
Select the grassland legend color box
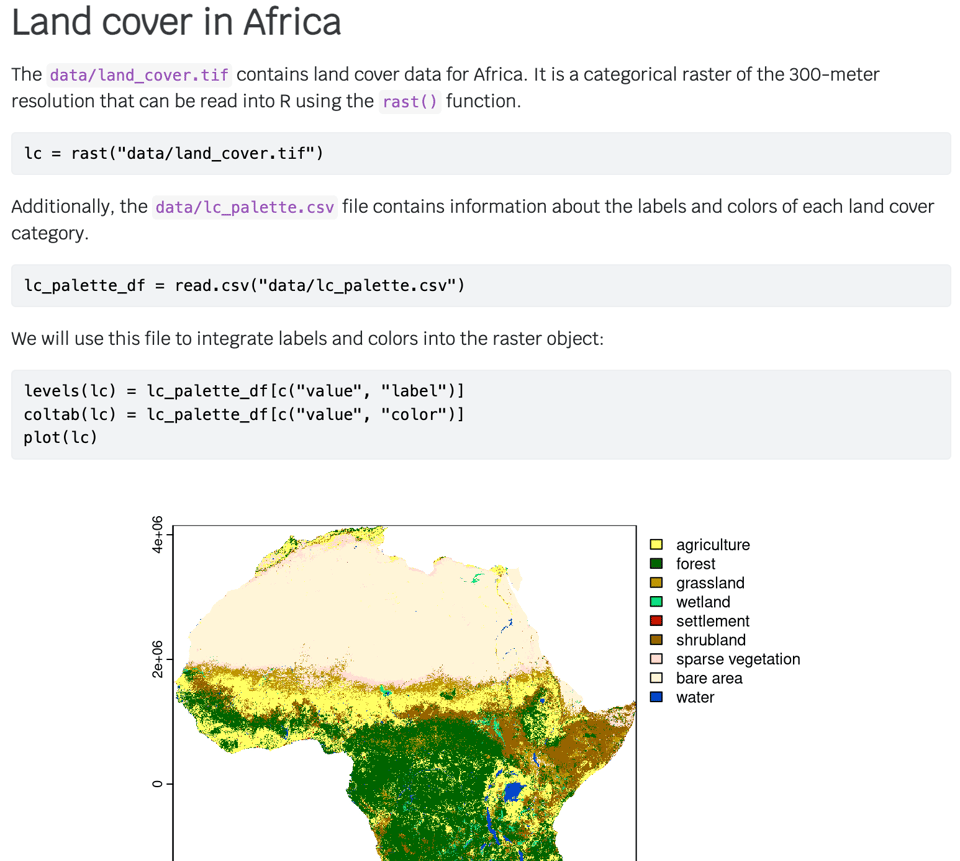(x=656, y=583)
